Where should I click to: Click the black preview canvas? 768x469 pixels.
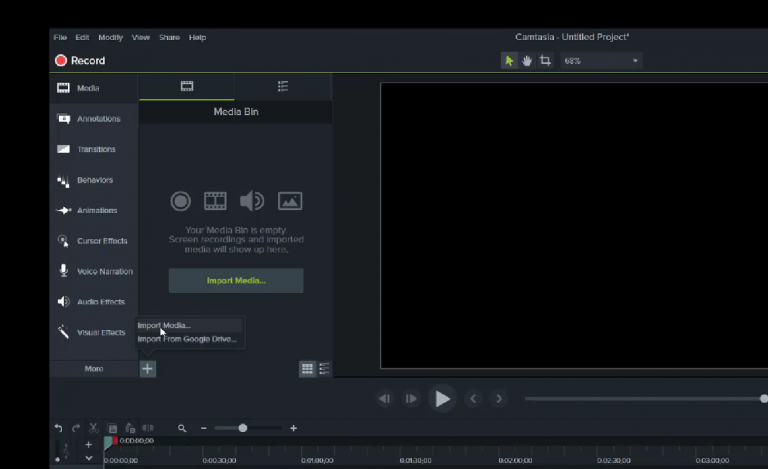coord(574,225)
